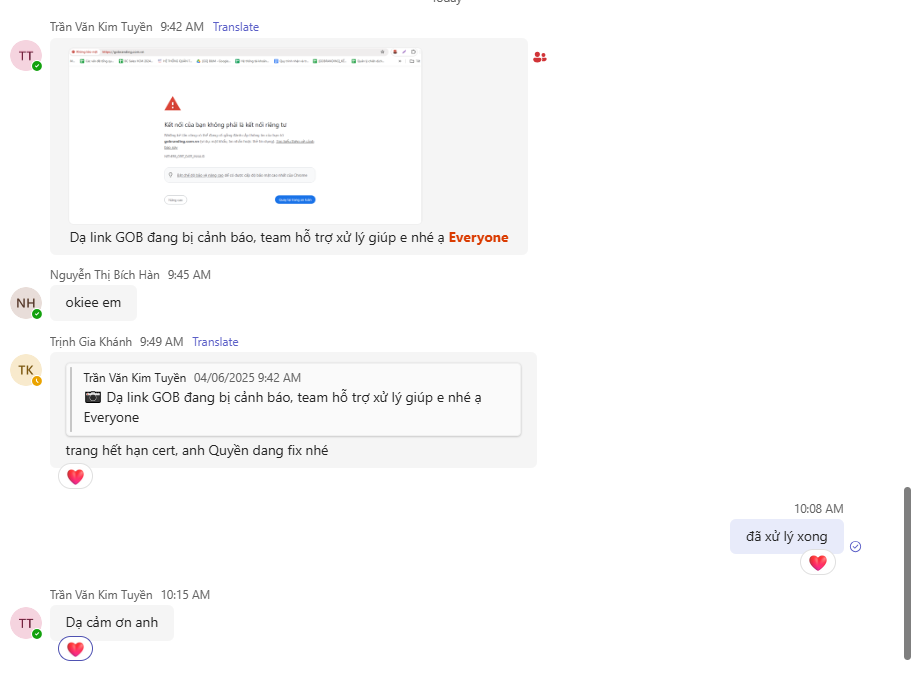Screen dimensions: 914x688
Task: Click Trần Văn Kim Tuyền's avatar at 9:42 AM
Action: (x=26, y=56)
